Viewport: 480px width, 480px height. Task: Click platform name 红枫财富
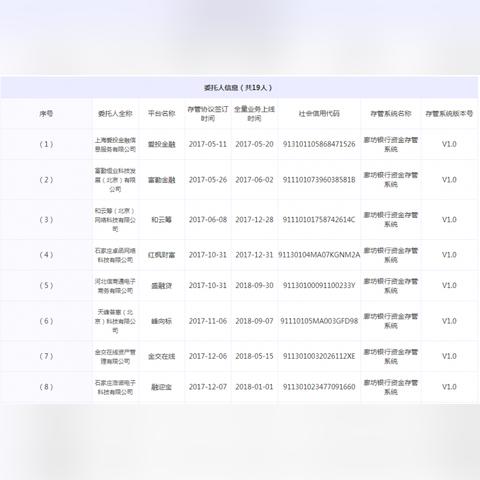(x=162, y=255)
